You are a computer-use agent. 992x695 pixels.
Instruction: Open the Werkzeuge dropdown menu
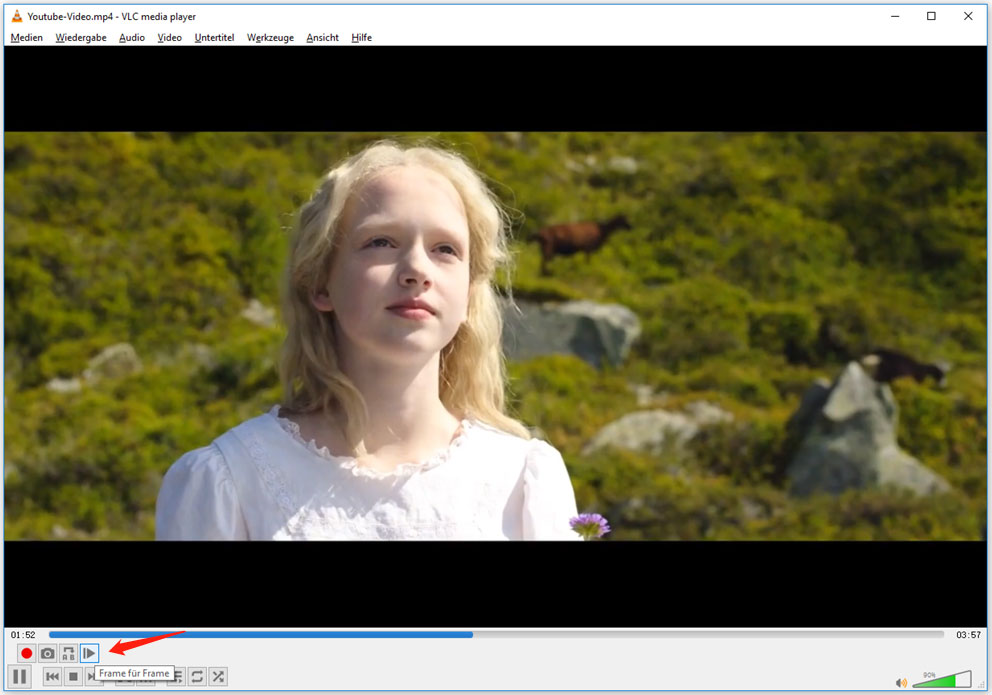(269, 37)
